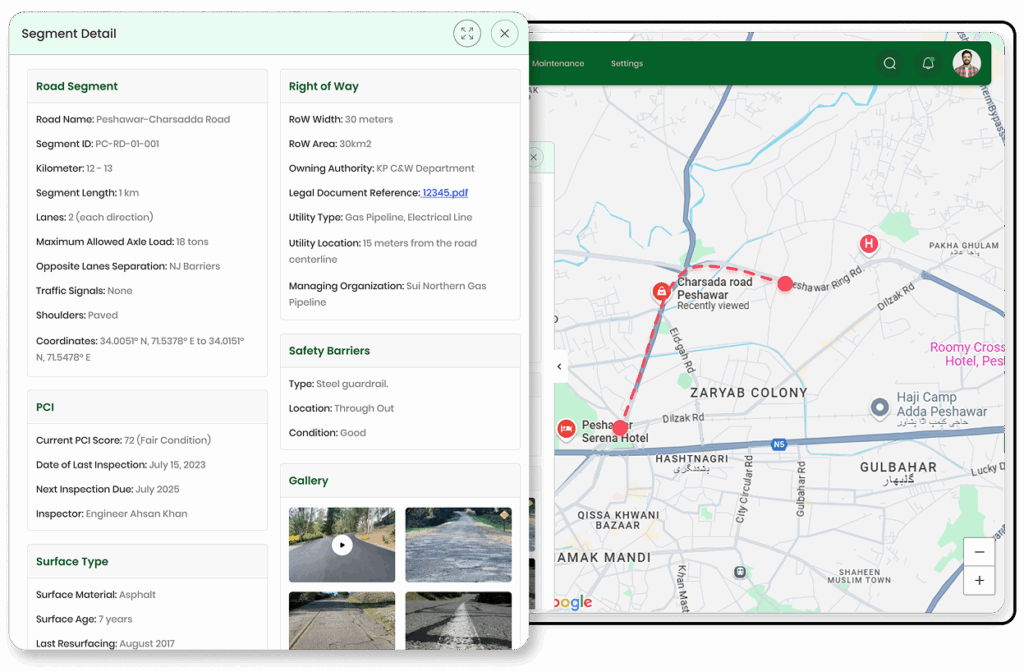The width and height of the screenshot is (1024, 672).
Task: Expand the Segment Detail panel to fullscreen
Action: (x=467, y=34)
